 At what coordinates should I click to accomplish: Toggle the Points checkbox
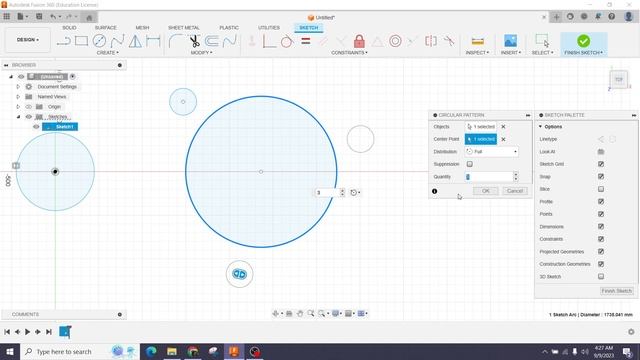point(601,214)
